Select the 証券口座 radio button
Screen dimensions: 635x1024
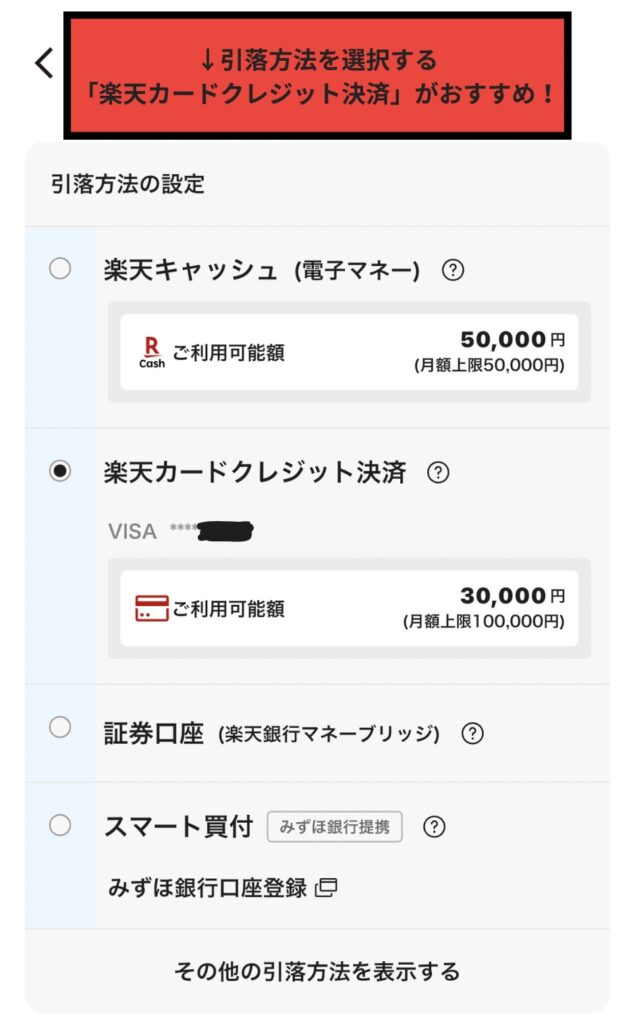coord(60,727)
